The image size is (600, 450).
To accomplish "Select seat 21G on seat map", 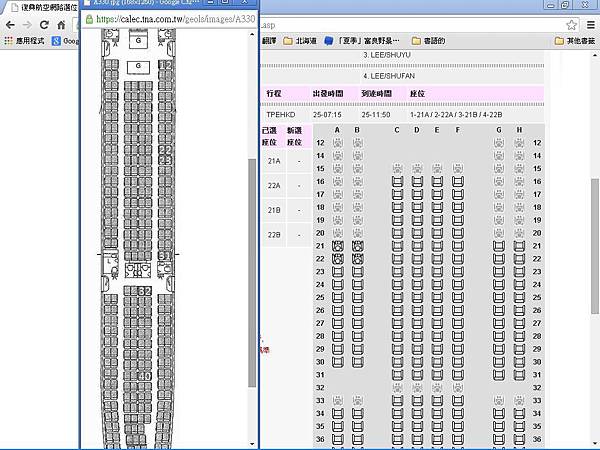I will click(499, 246).
